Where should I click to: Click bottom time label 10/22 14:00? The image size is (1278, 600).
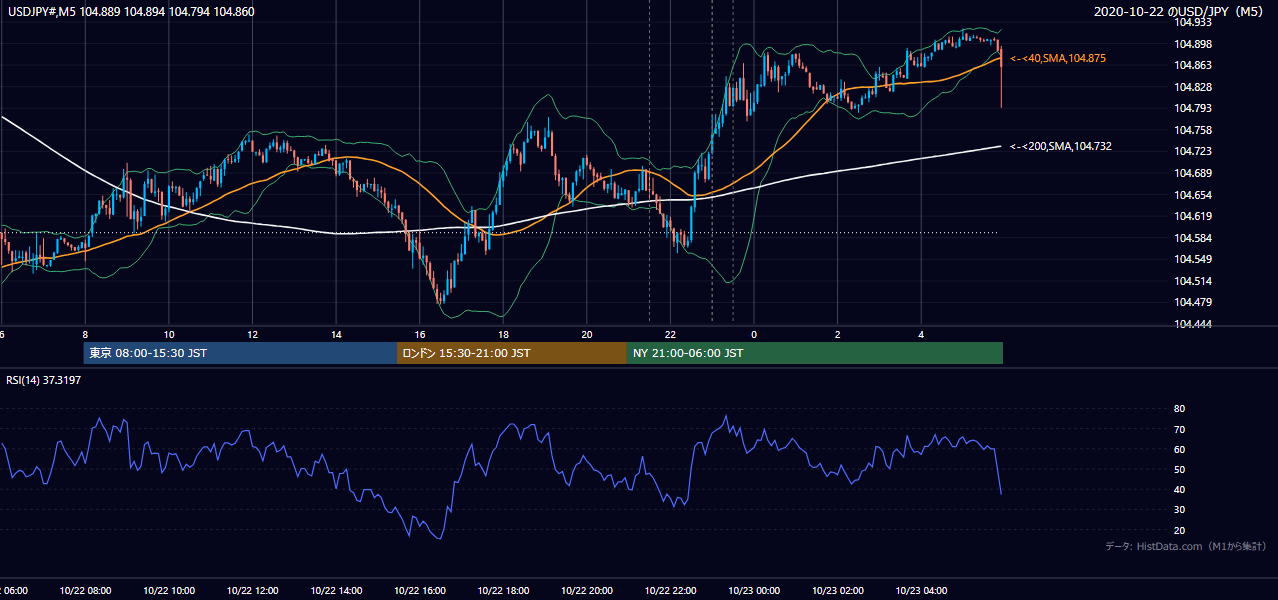336,590
